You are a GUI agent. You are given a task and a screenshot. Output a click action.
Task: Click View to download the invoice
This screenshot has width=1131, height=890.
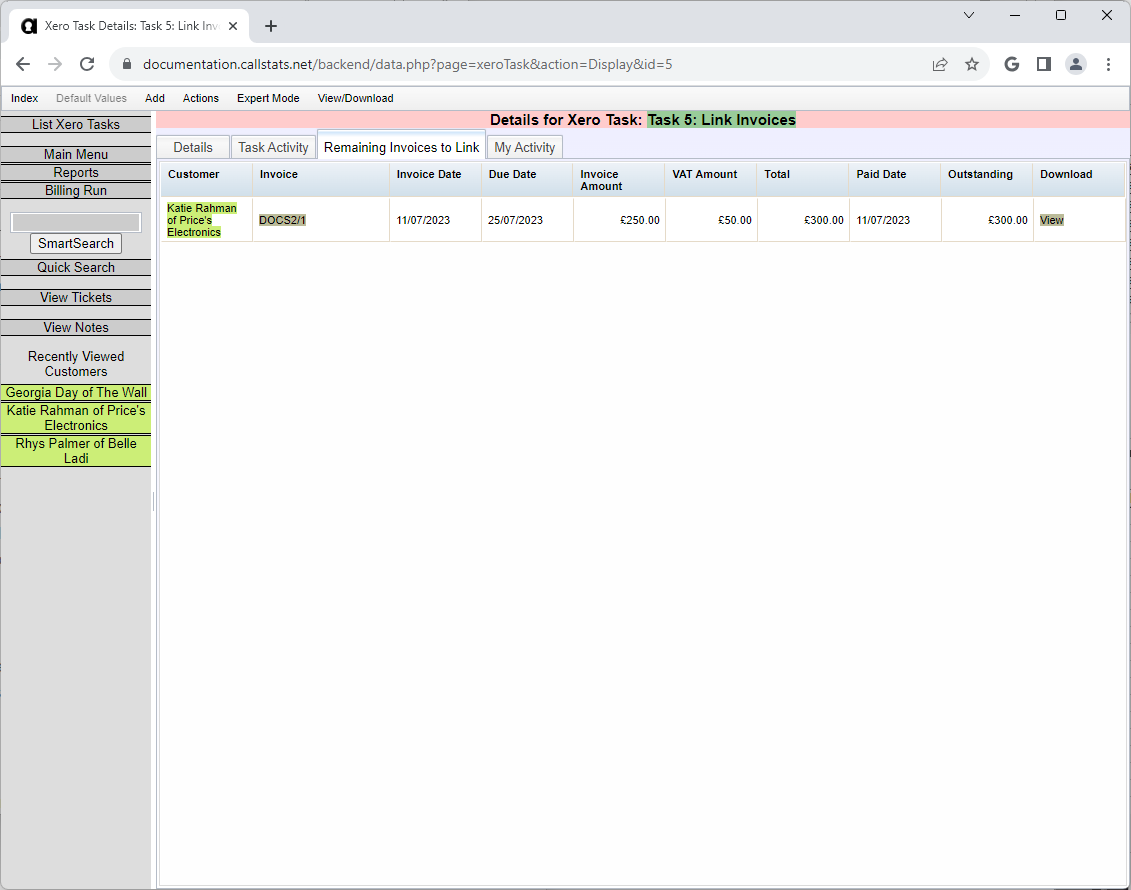pos(1051,219)
